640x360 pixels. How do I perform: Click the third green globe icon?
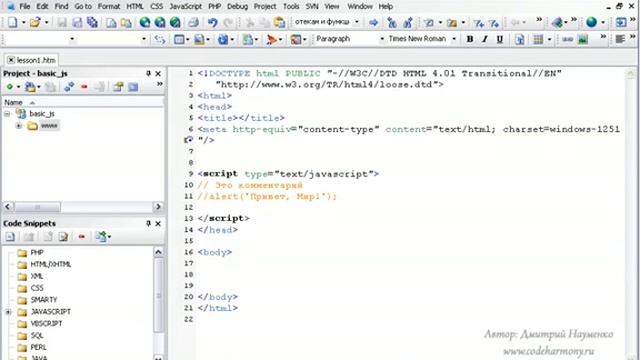pyautogui.click(x=175, y=22)
